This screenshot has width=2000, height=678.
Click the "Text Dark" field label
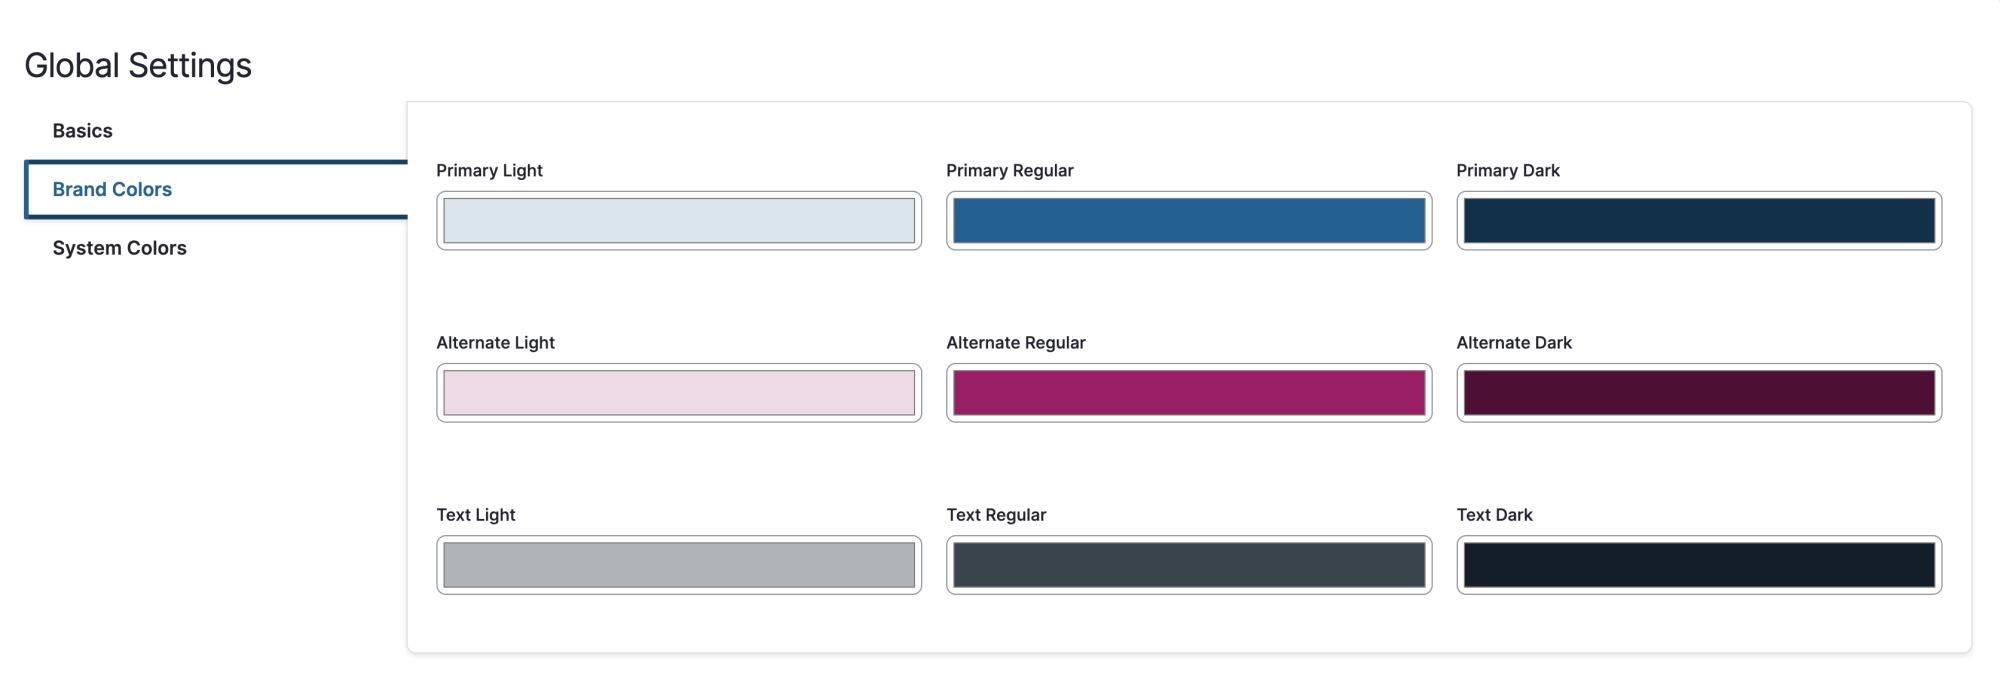pyautogui.click(x=1494, y=515)
